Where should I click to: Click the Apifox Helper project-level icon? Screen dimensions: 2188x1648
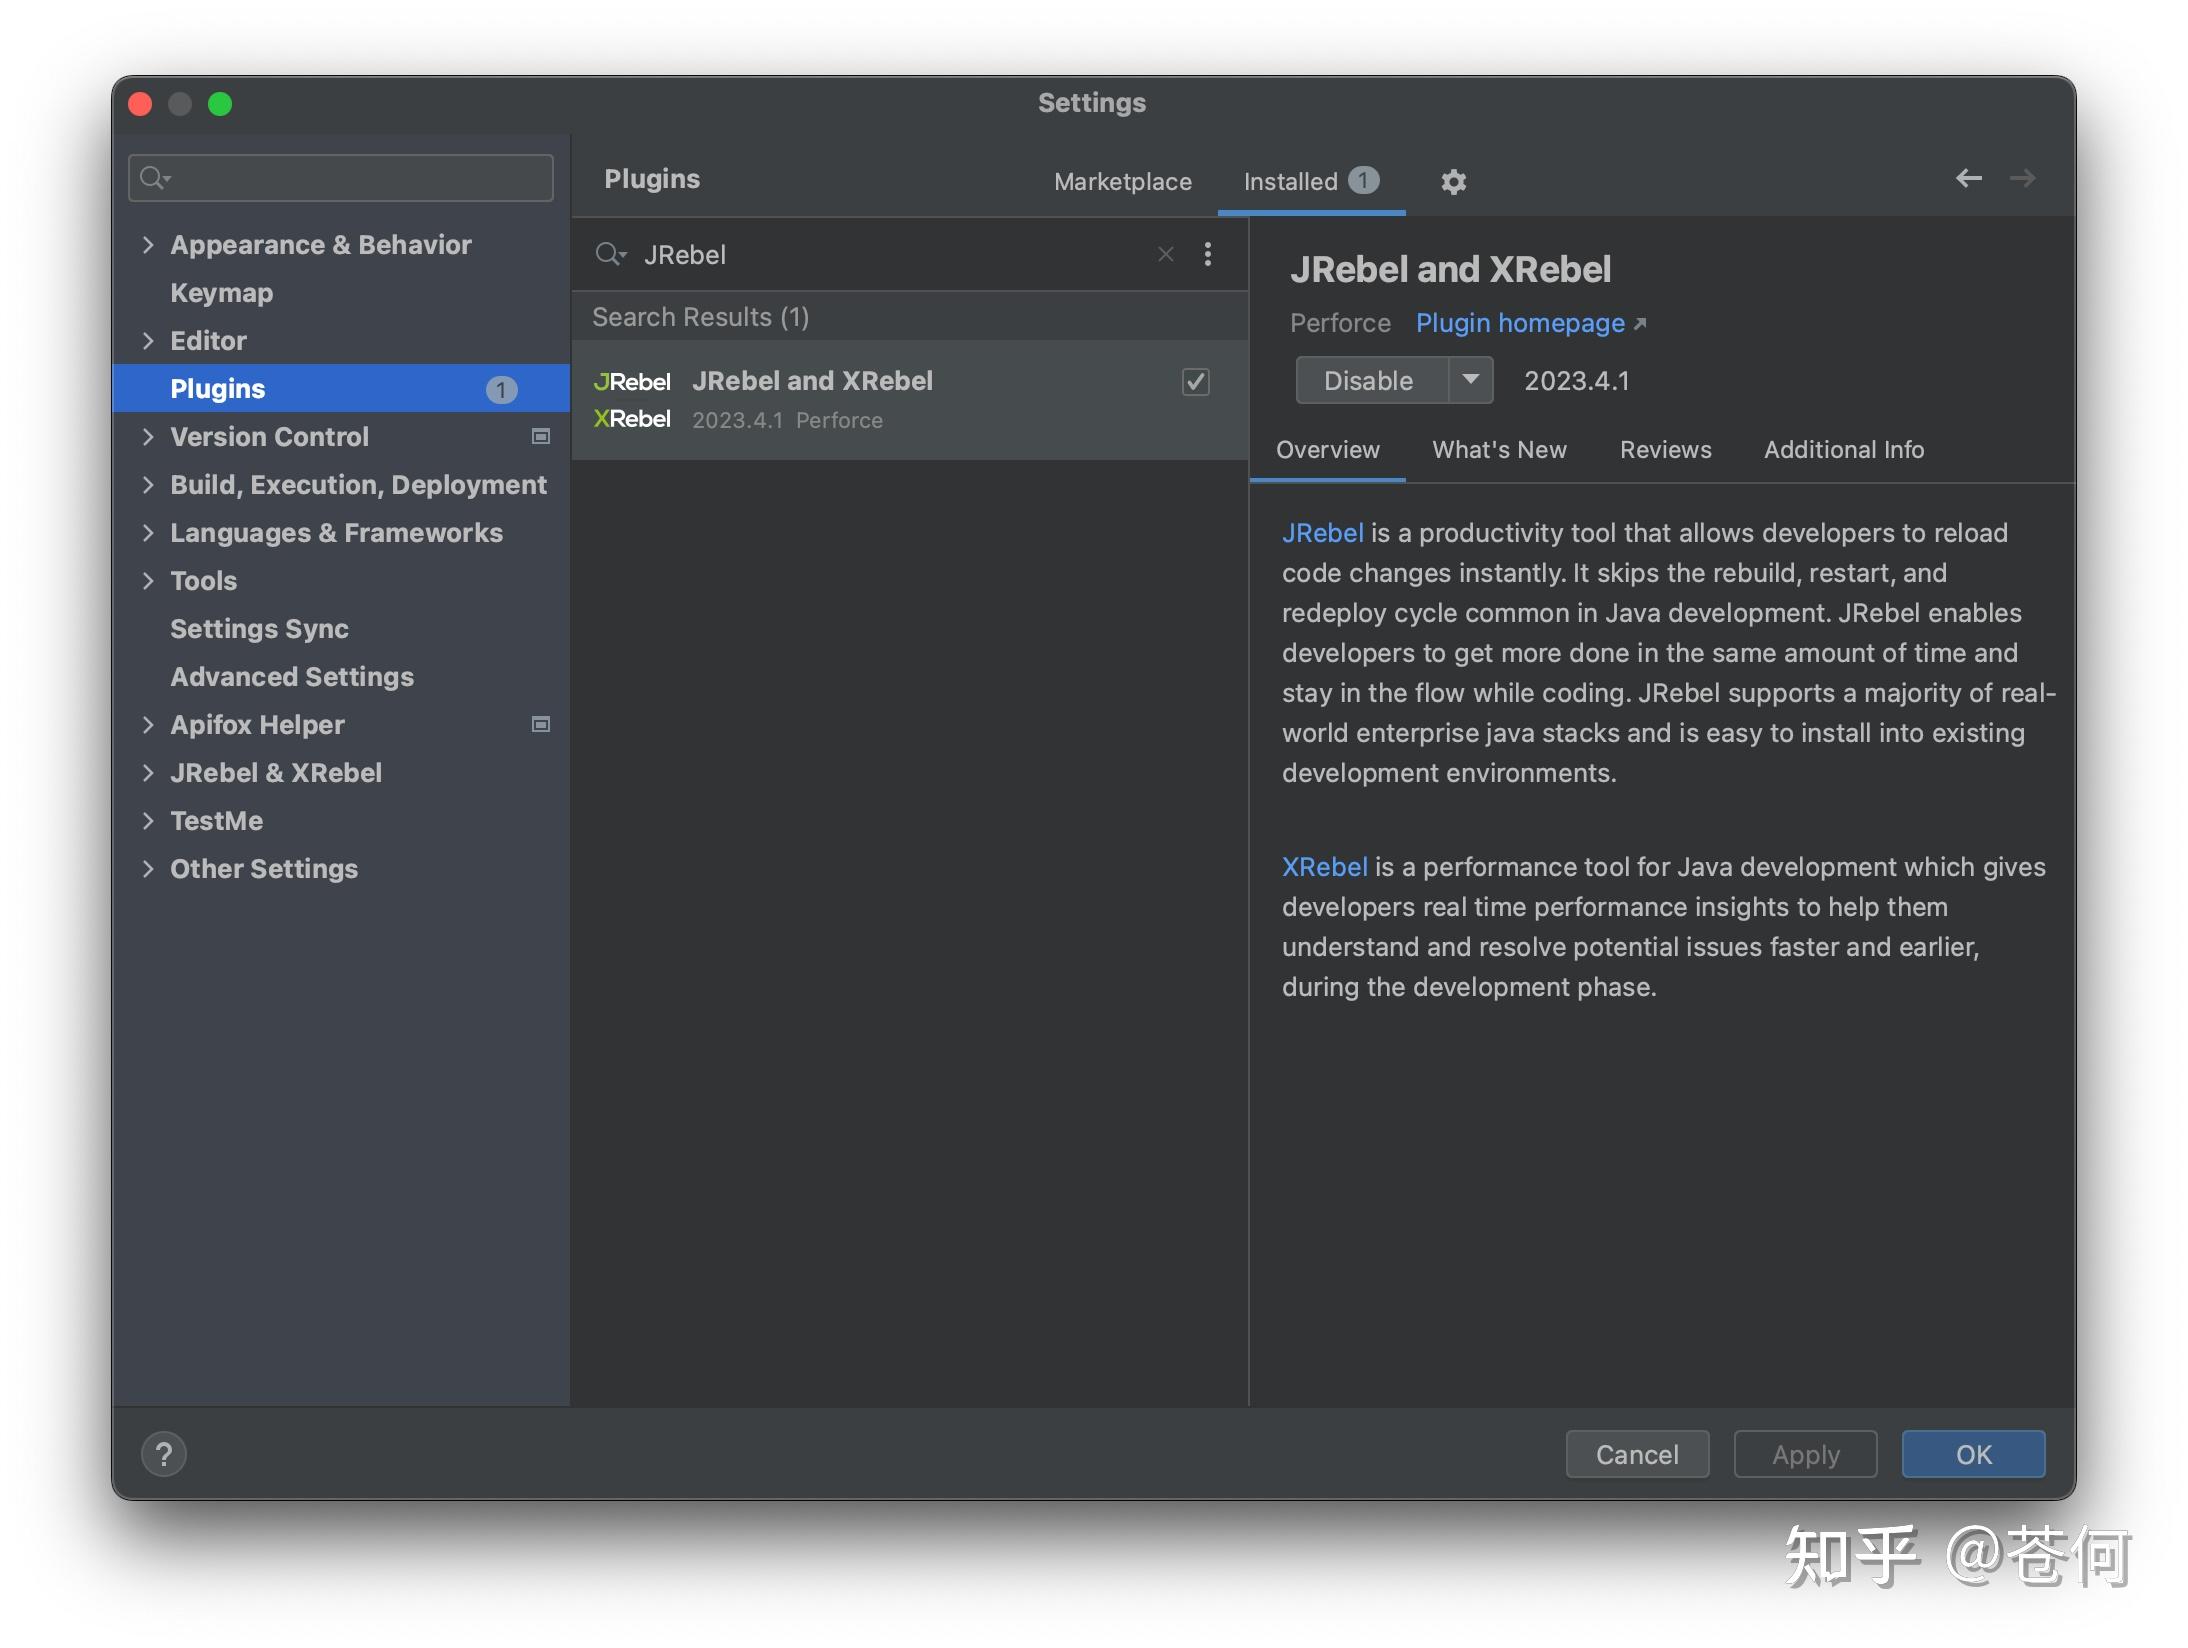541,724
